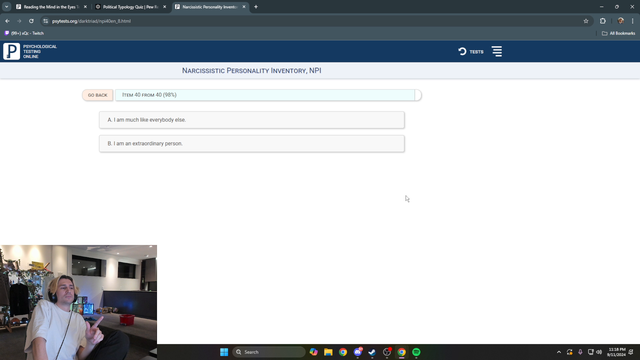Click the address bar URL
Screen dimensions: 640x360
91,21
